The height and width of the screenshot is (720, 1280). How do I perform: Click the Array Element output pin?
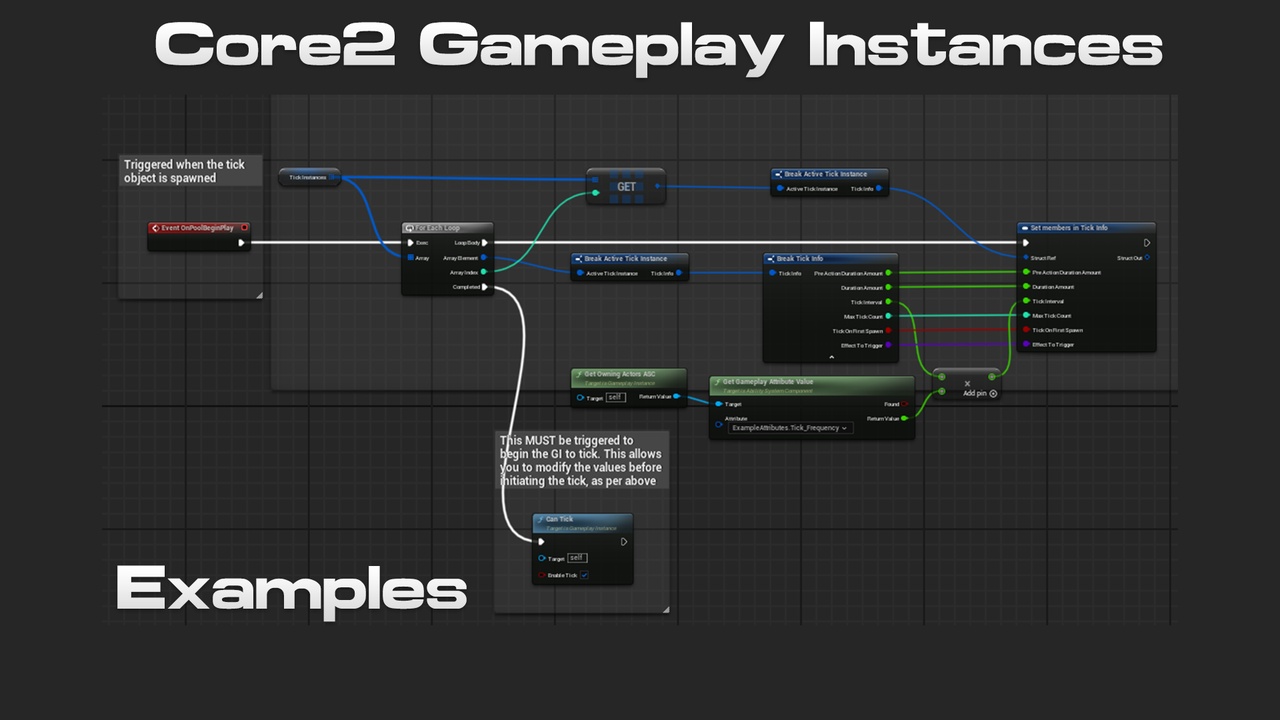coord(485,257)
